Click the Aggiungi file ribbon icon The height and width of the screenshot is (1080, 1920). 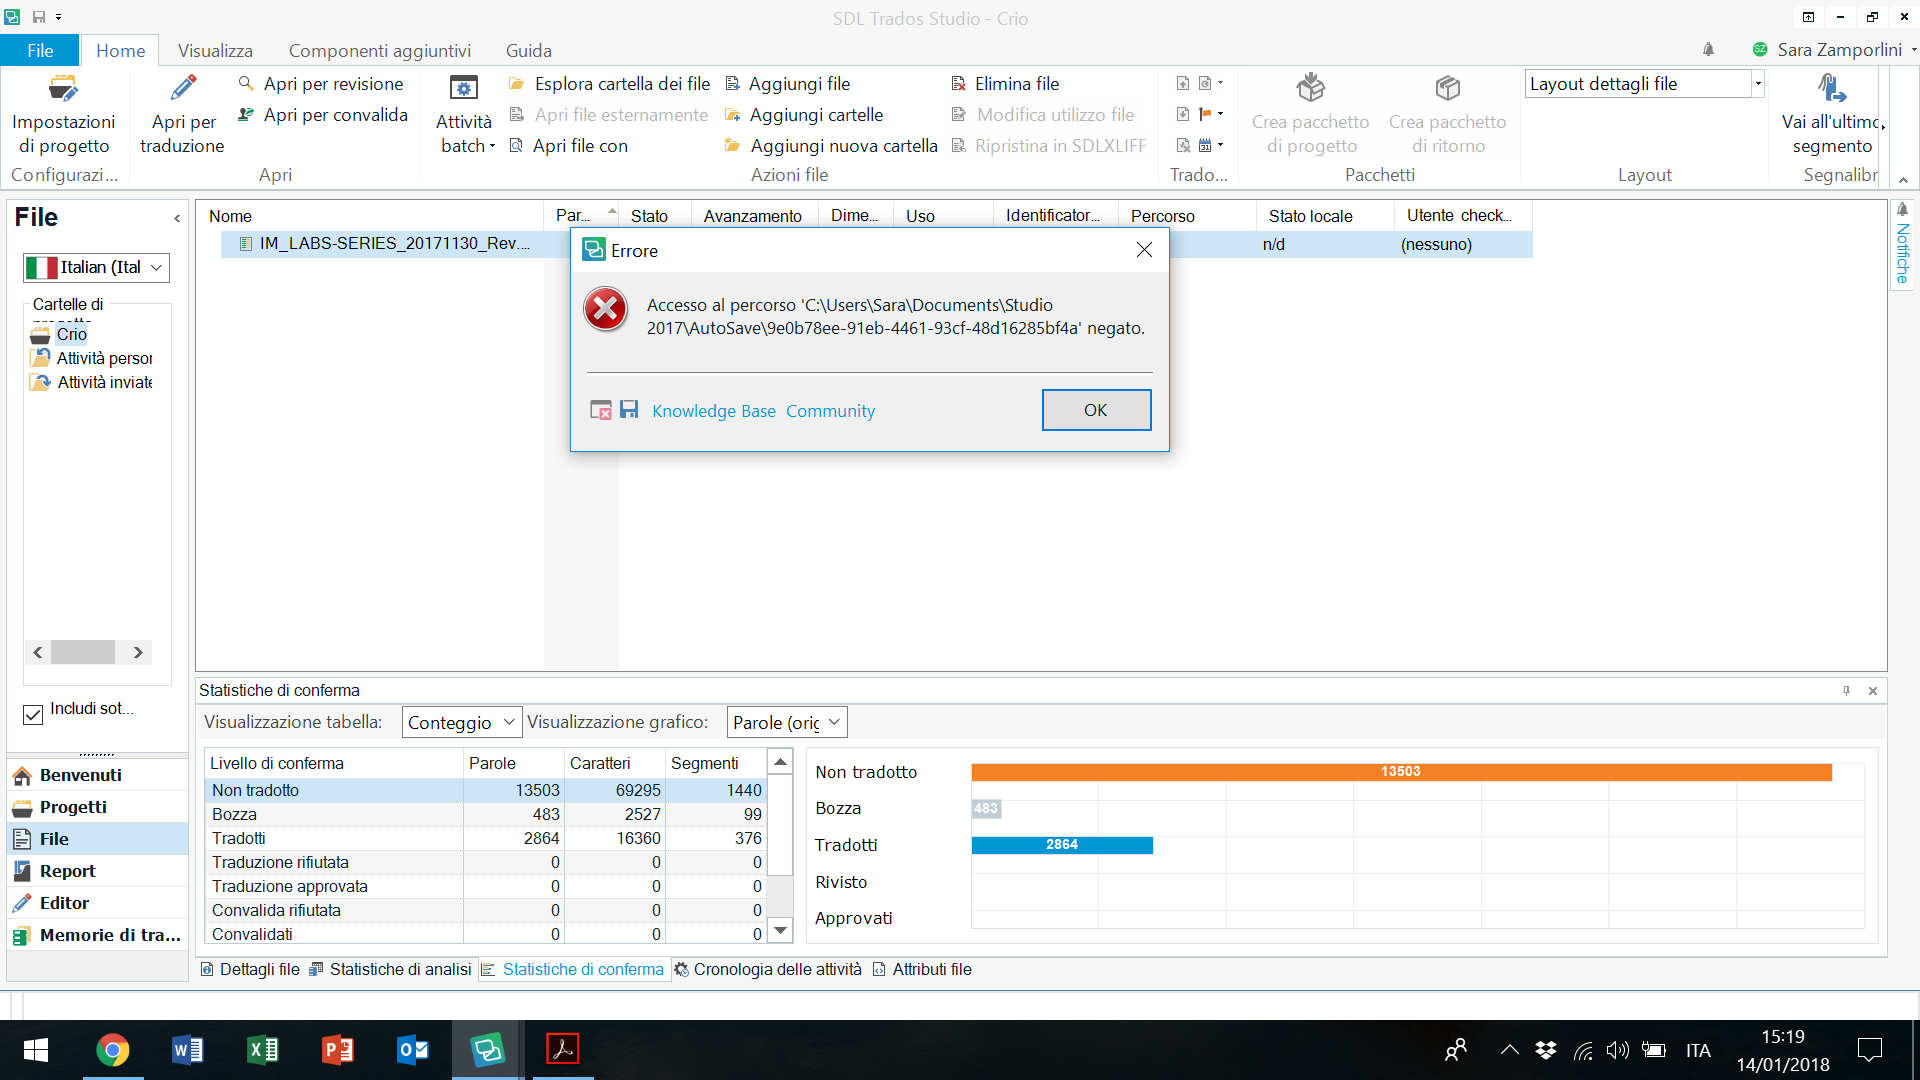click(732, 84)
